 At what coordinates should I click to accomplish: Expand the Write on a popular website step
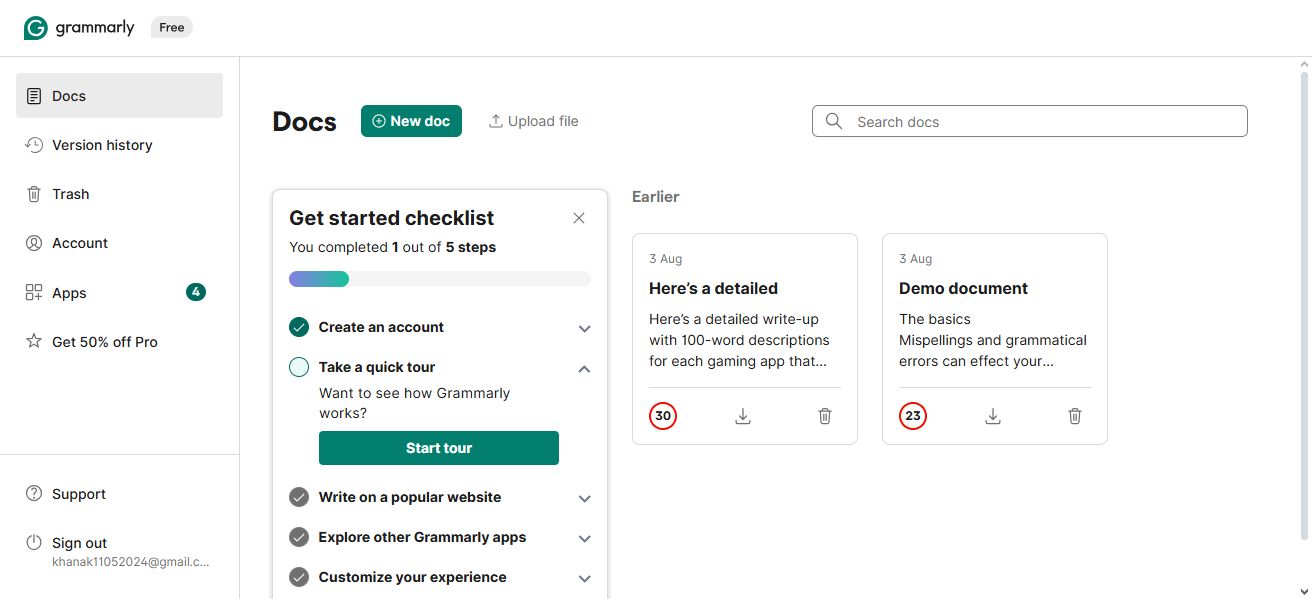[x=585, y=498]
